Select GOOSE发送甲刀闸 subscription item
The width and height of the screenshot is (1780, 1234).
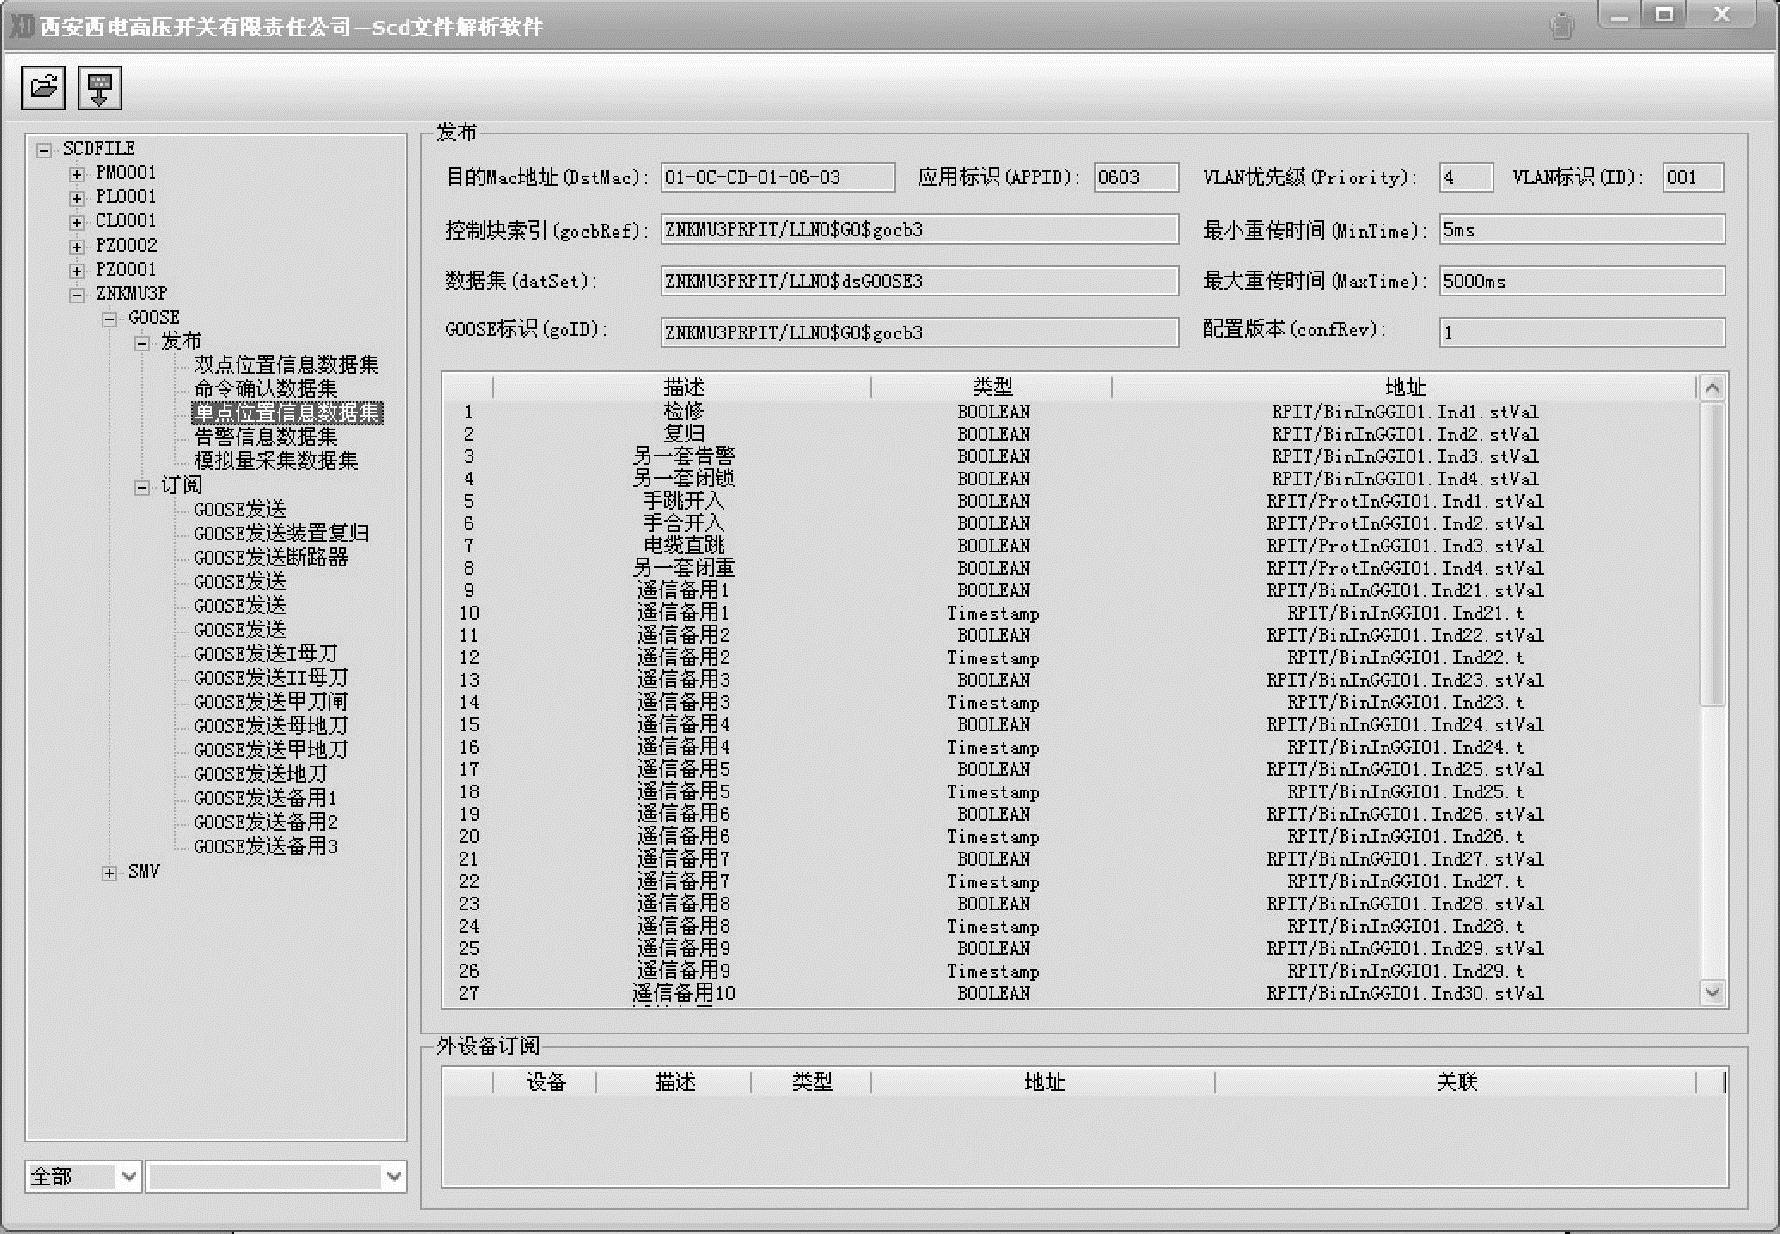271,702
